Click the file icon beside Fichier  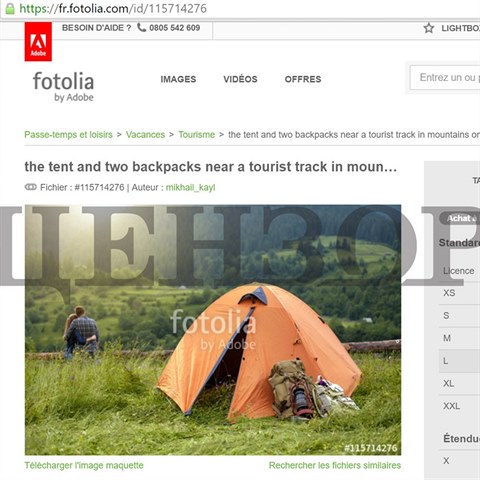click(x=31, y=187)
